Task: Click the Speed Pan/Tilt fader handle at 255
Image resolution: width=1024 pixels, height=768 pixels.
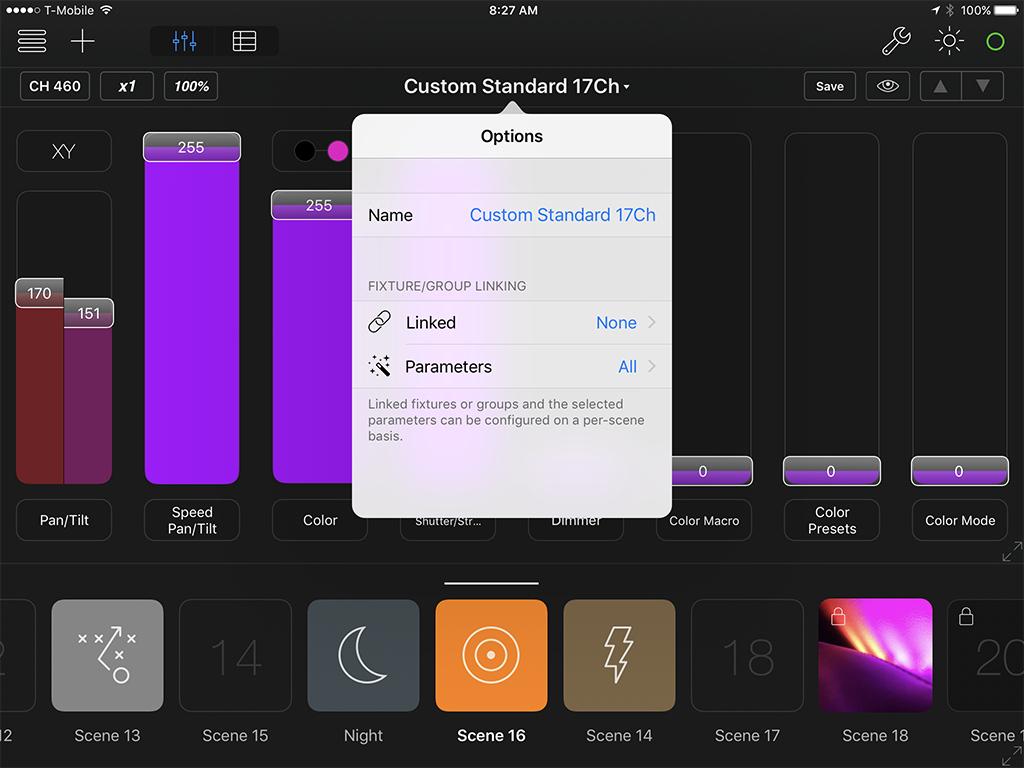Action: point(191,147)
